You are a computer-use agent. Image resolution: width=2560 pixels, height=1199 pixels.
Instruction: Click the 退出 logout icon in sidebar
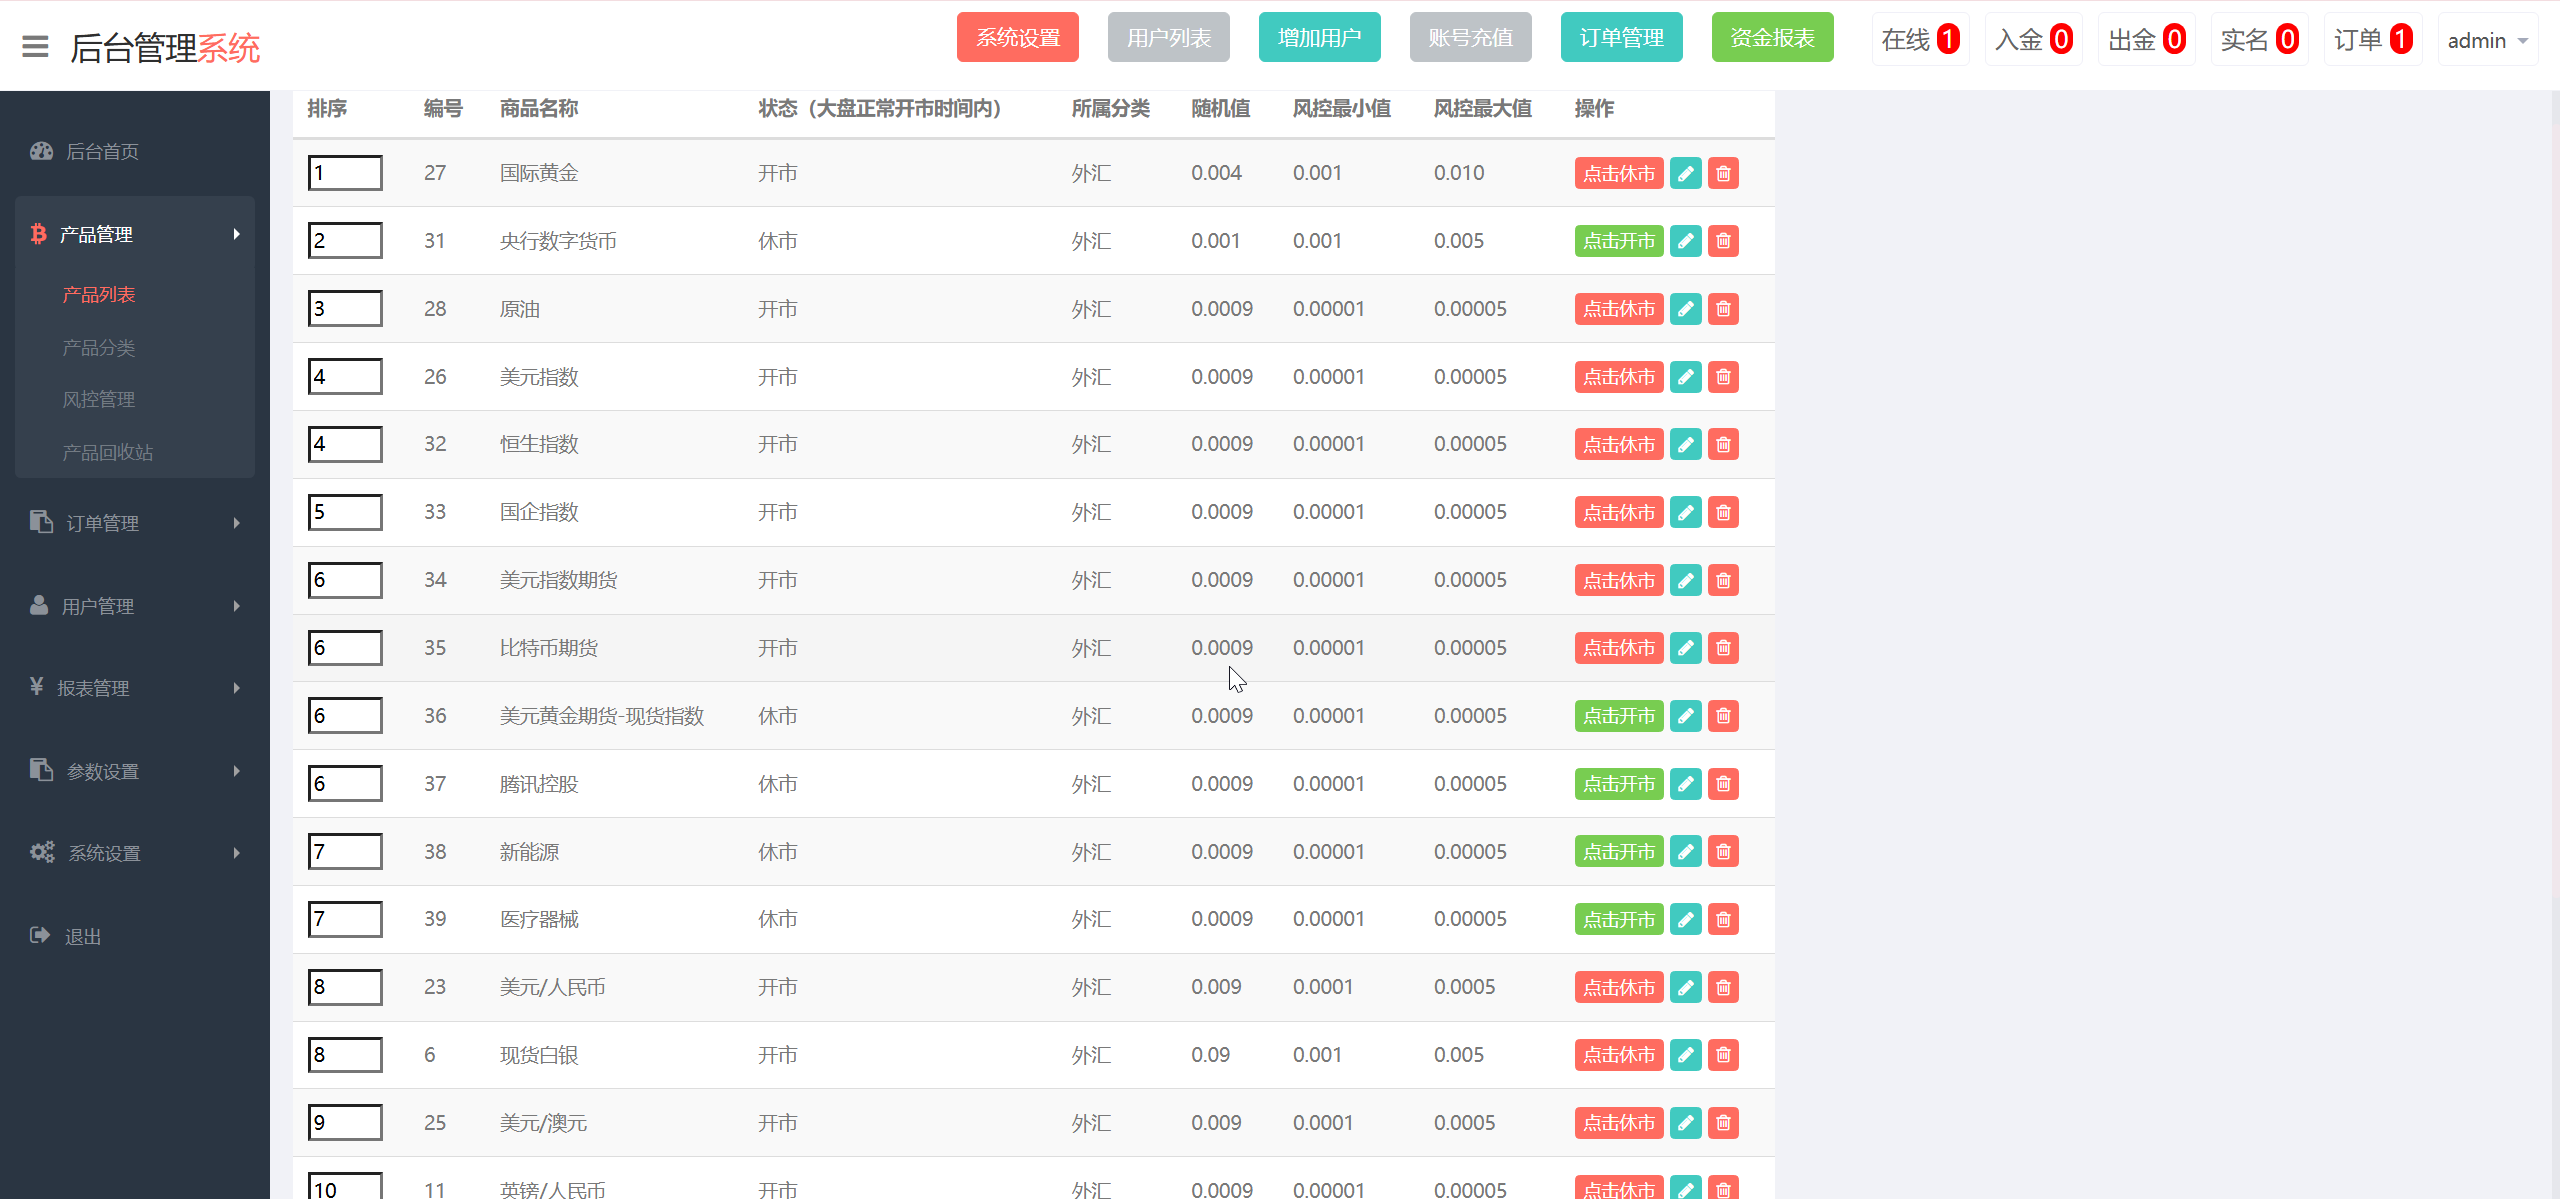pos(40,935)
